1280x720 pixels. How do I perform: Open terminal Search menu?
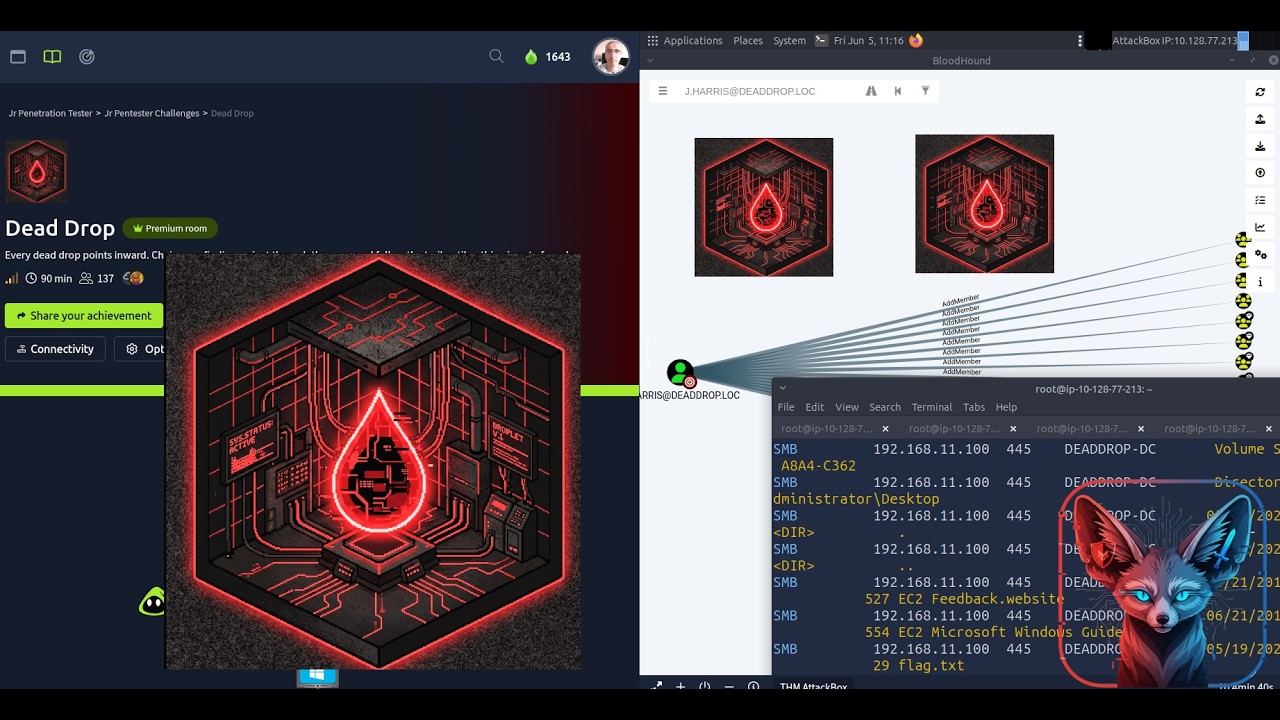[885, 407]
